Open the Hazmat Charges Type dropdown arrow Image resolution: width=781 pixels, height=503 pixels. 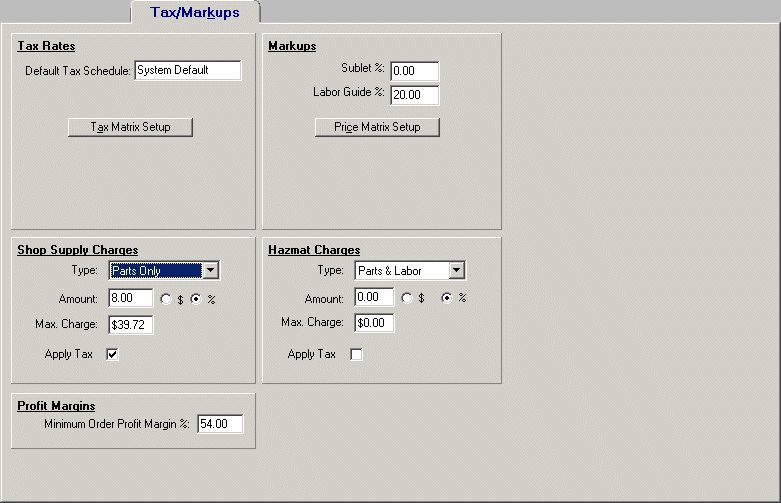point(457,271)
